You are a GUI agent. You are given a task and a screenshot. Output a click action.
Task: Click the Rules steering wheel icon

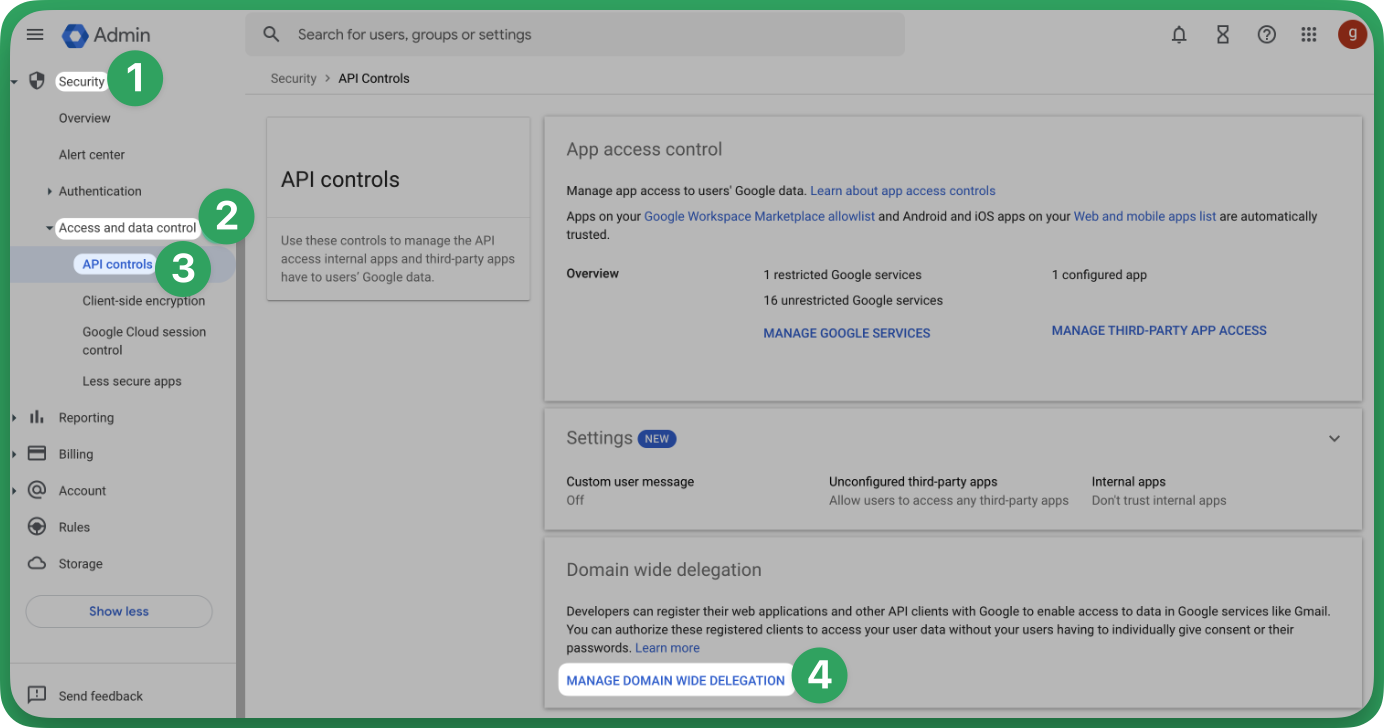[x=37, y=527]
